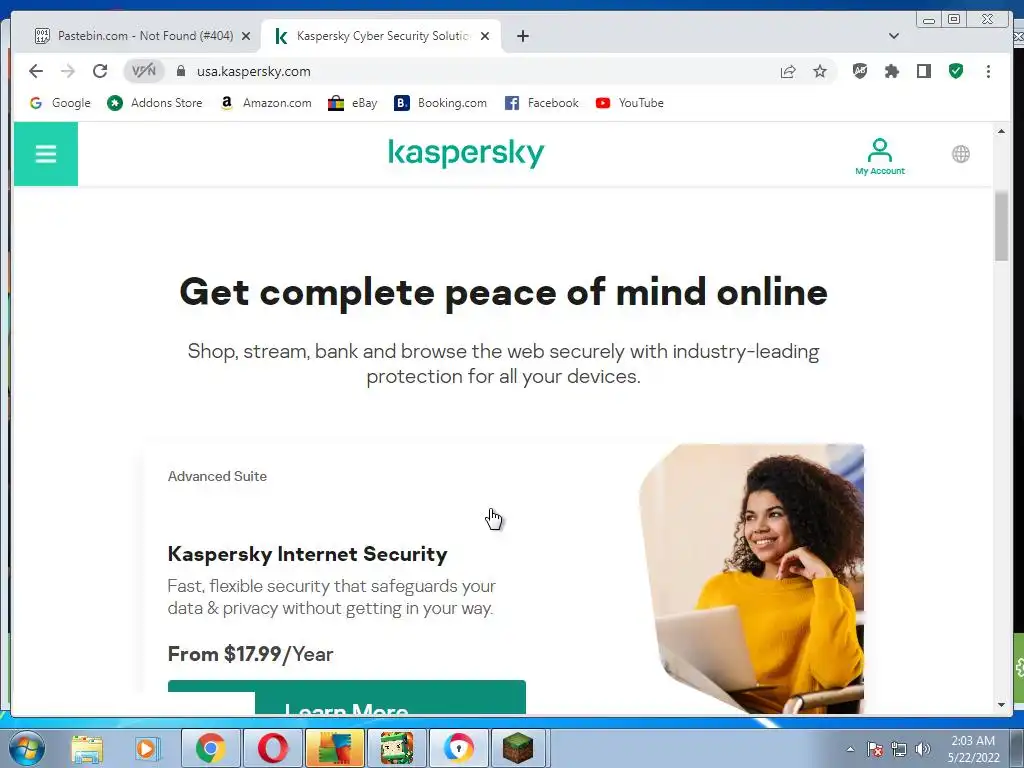The width and height of the screenshot is (1024, 768).
Task: Open the Amazon.com bookmark
Action: point(266,103)
